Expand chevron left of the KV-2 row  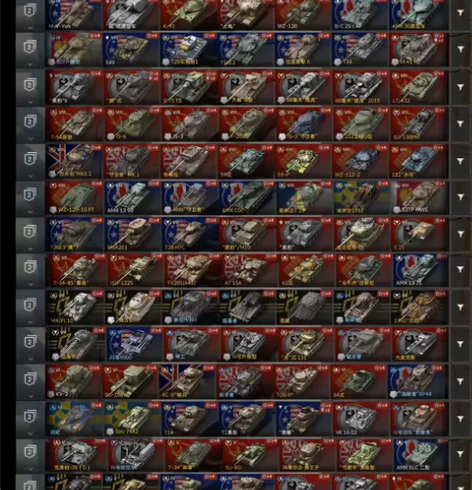click(30, 396)
